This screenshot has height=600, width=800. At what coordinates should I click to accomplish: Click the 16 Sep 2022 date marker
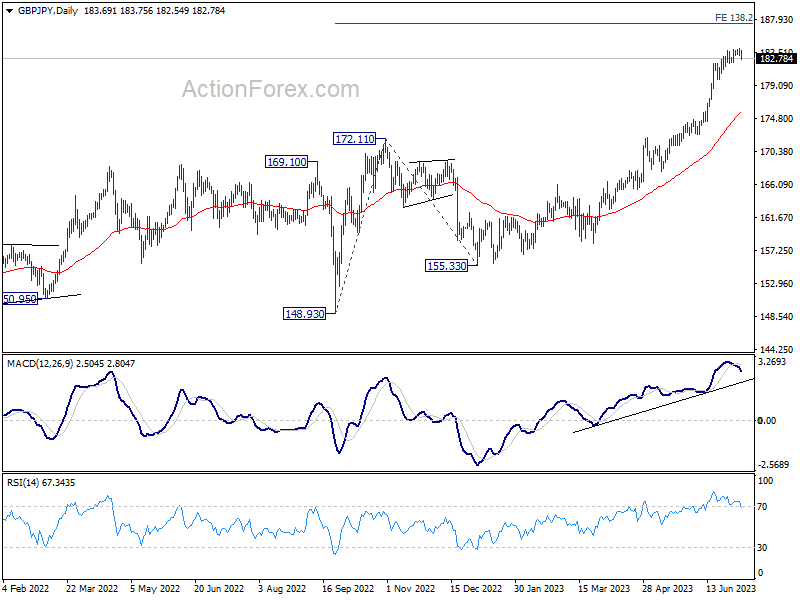pyautogui.click(x=348, y=589)
